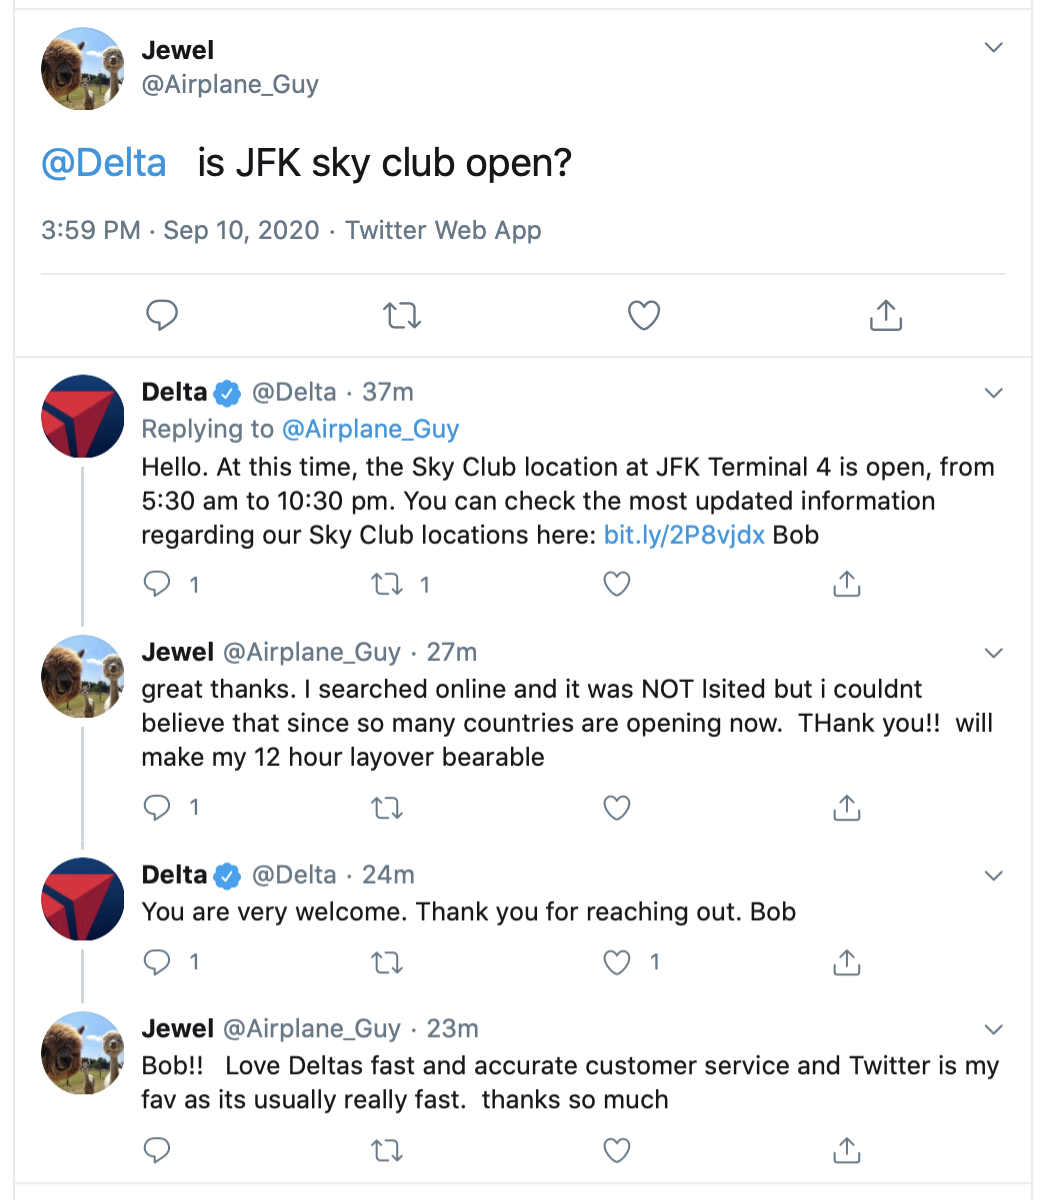Open chevron menu on Jewel's 27m reply

993,653
